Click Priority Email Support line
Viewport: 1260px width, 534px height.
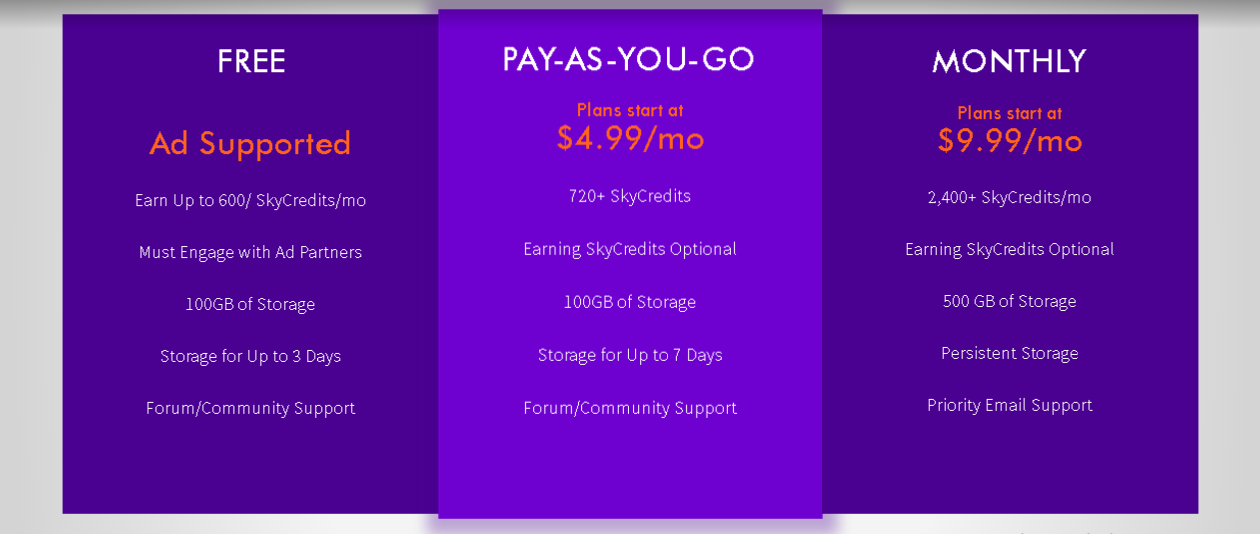coord(1010,405)
